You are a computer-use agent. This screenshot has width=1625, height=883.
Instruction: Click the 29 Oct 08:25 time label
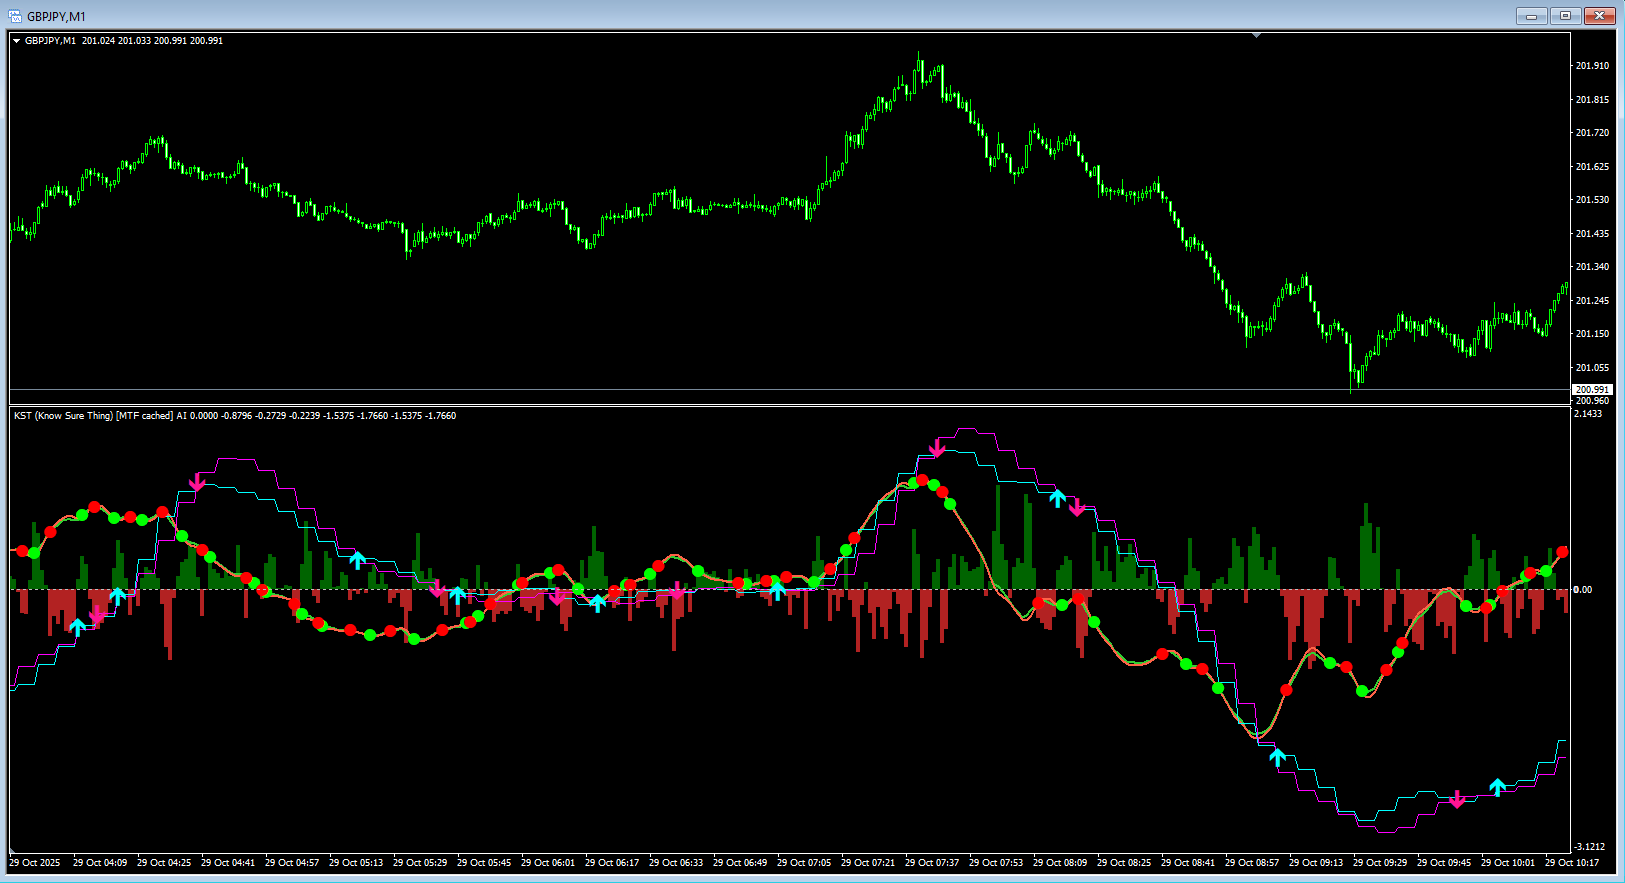pyautogui.click(x=1124, y=863)
